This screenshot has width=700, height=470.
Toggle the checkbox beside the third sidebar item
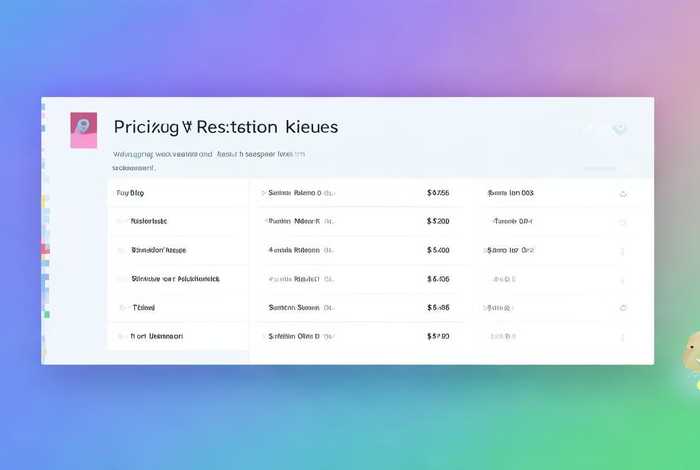point(121,250)
